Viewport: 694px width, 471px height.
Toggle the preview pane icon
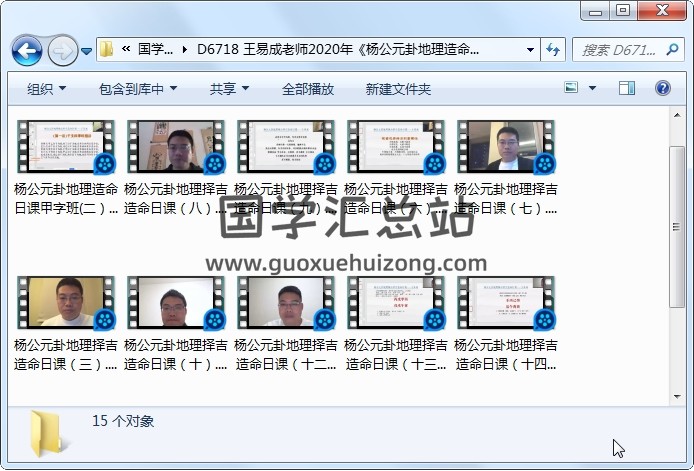coord(627,89)
